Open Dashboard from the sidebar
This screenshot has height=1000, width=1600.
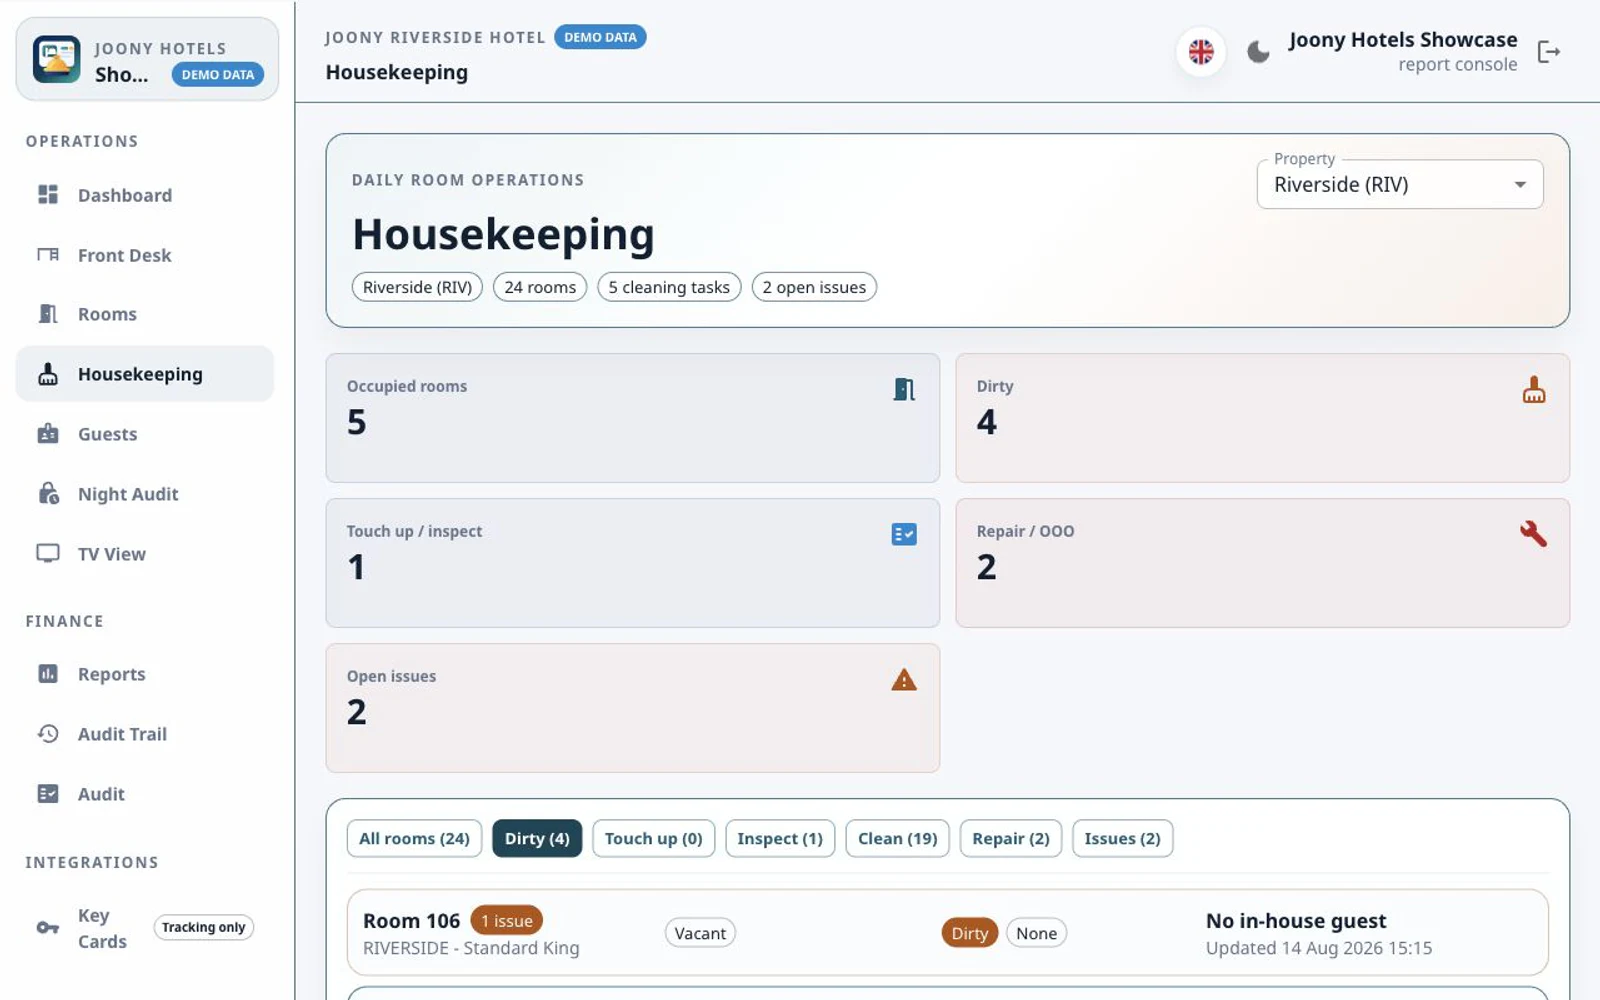145,195
